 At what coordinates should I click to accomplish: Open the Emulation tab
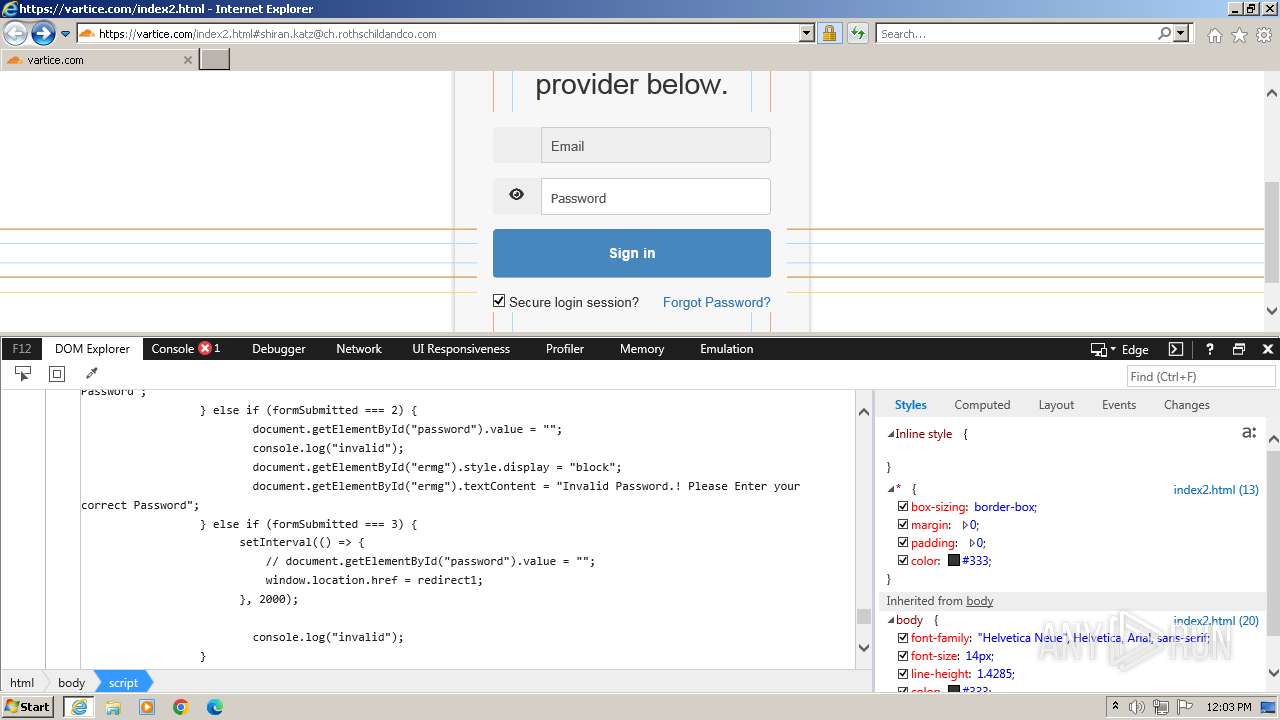point(727,348)
